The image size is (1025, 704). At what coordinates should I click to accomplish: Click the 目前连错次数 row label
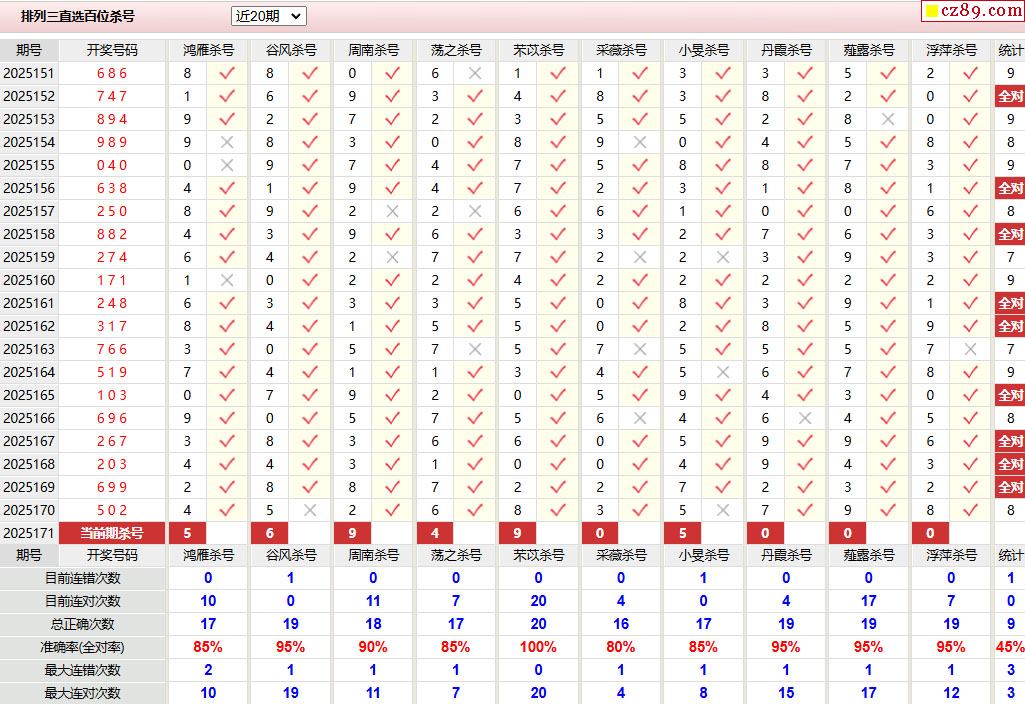coord(82,578)
